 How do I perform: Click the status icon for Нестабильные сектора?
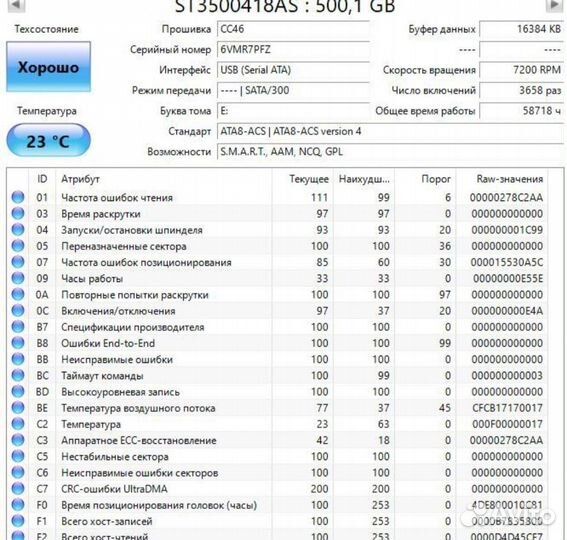(x=18, y=456)
